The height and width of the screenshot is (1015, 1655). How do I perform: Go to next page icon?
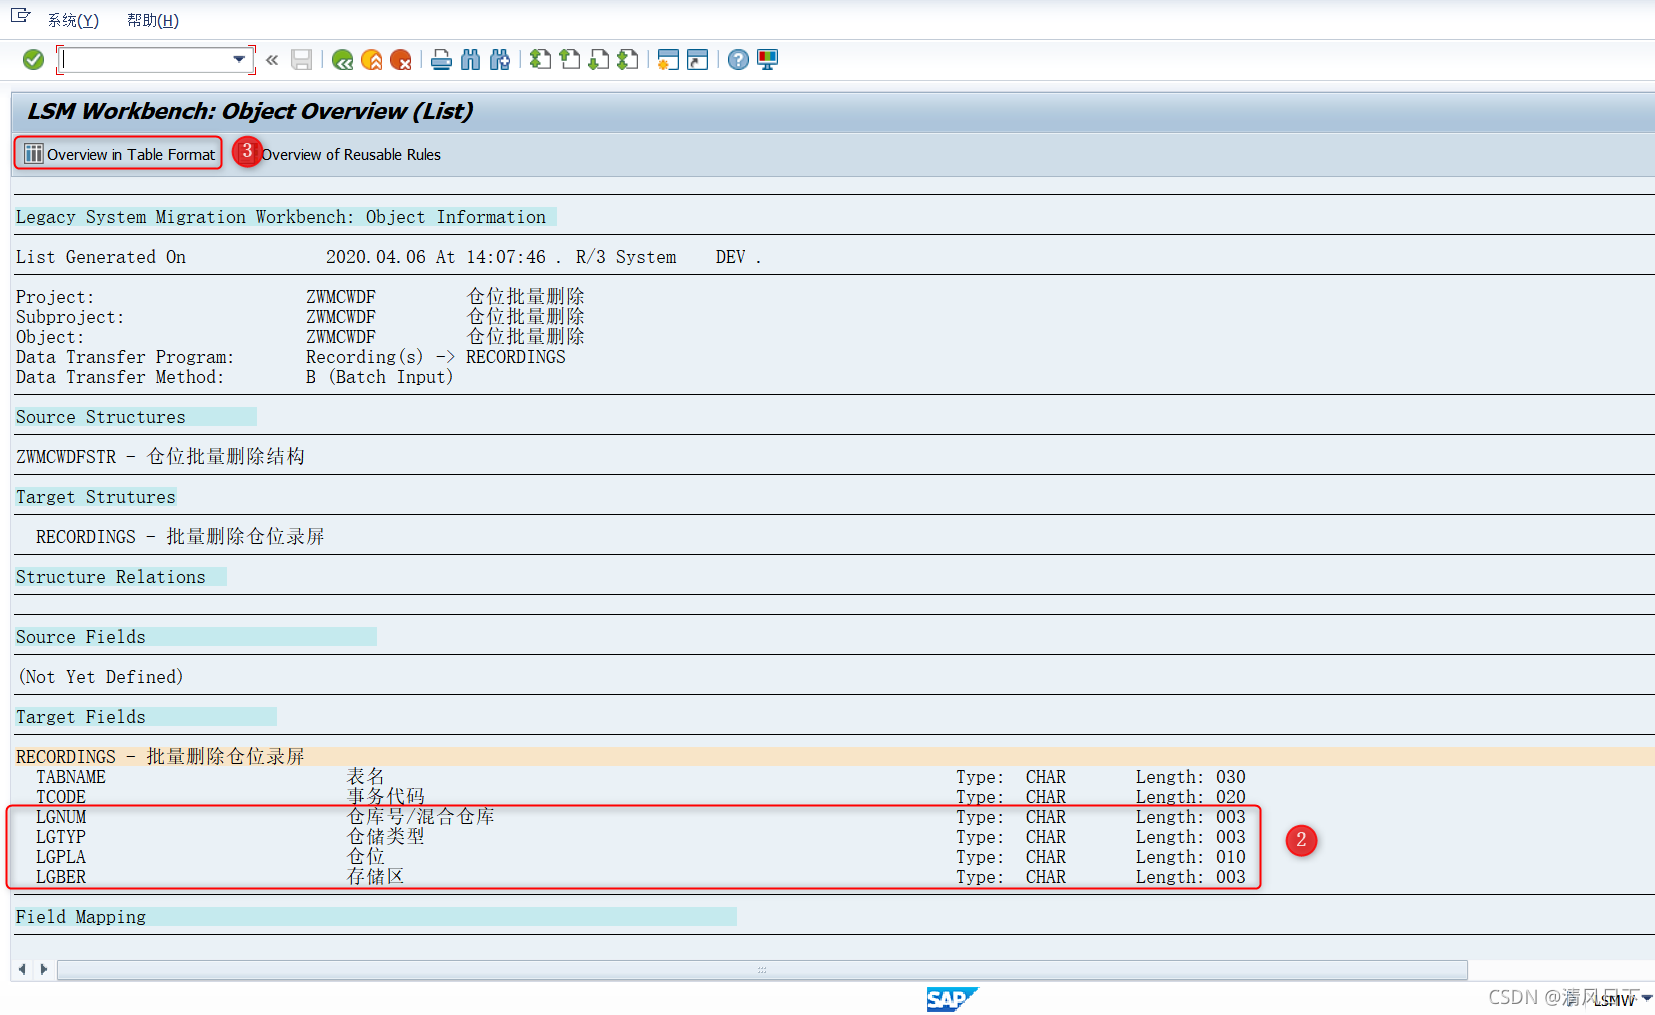(598, 60)
